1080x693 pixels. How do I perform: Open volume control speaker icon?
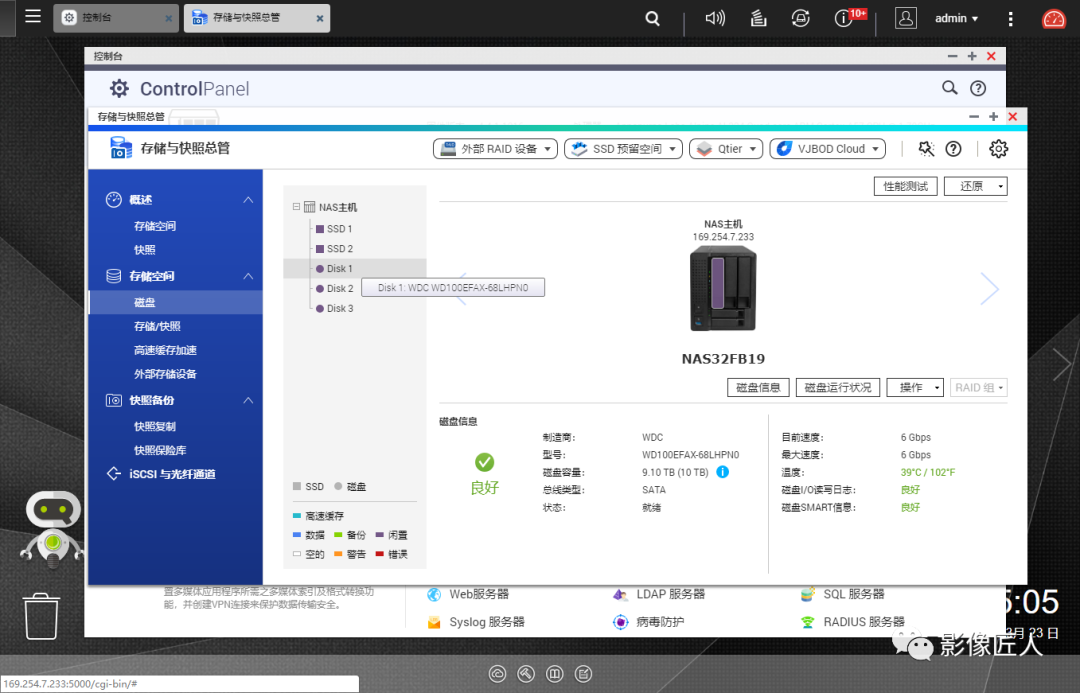715,18
